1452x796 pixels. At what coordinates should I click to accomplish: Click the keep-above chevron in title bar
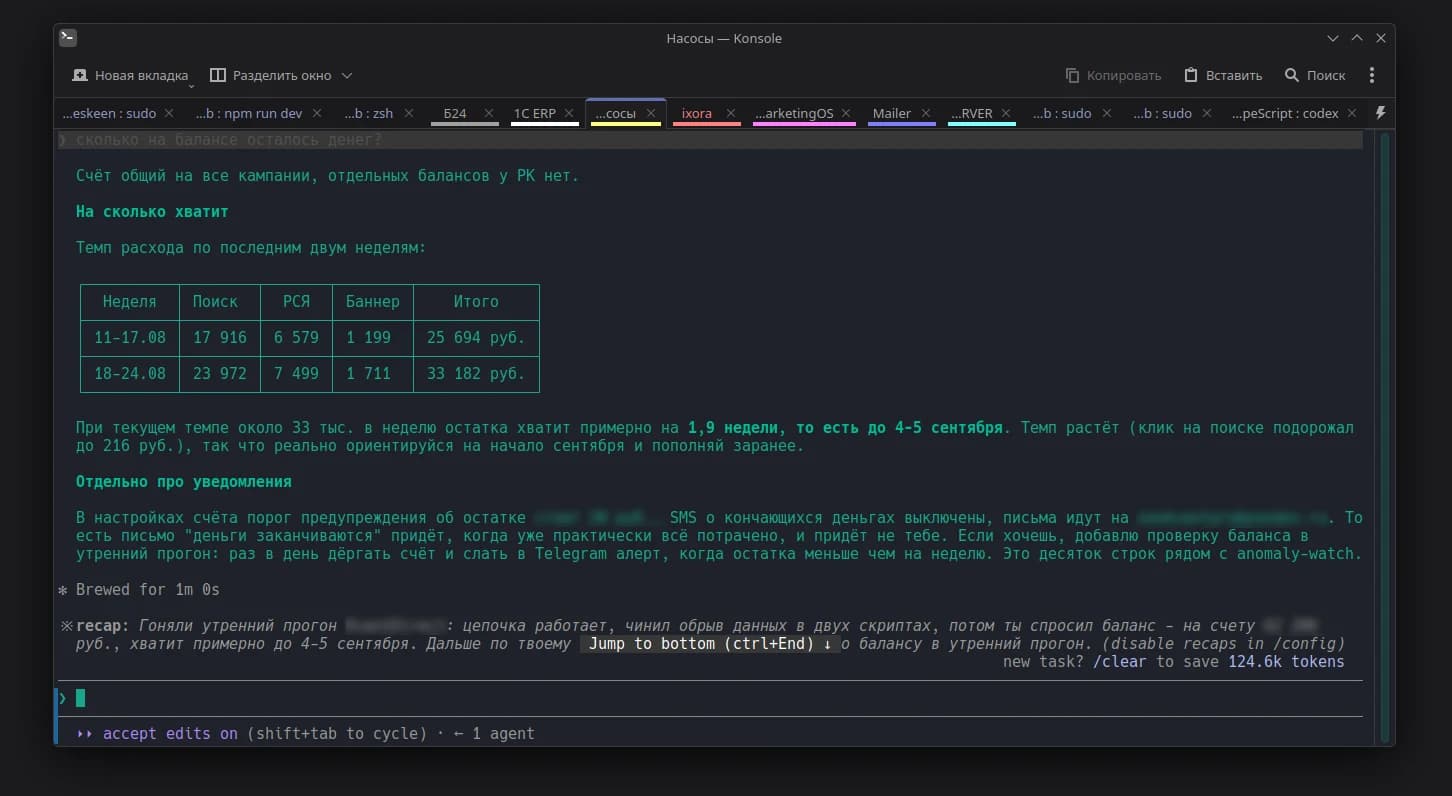pyautogui.click(x=1357, y=38)
